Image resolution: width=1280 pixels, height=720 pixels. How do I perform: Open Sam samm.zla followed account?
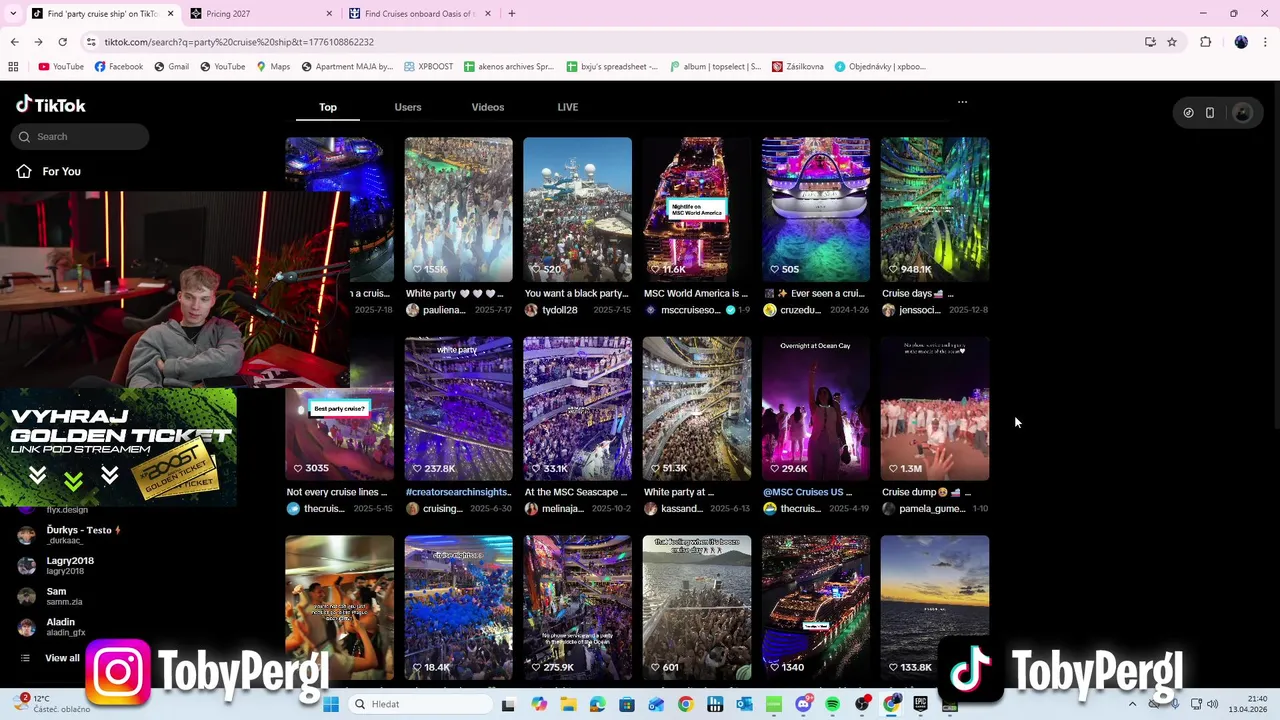pyautogui.click(x=52, y=596)
